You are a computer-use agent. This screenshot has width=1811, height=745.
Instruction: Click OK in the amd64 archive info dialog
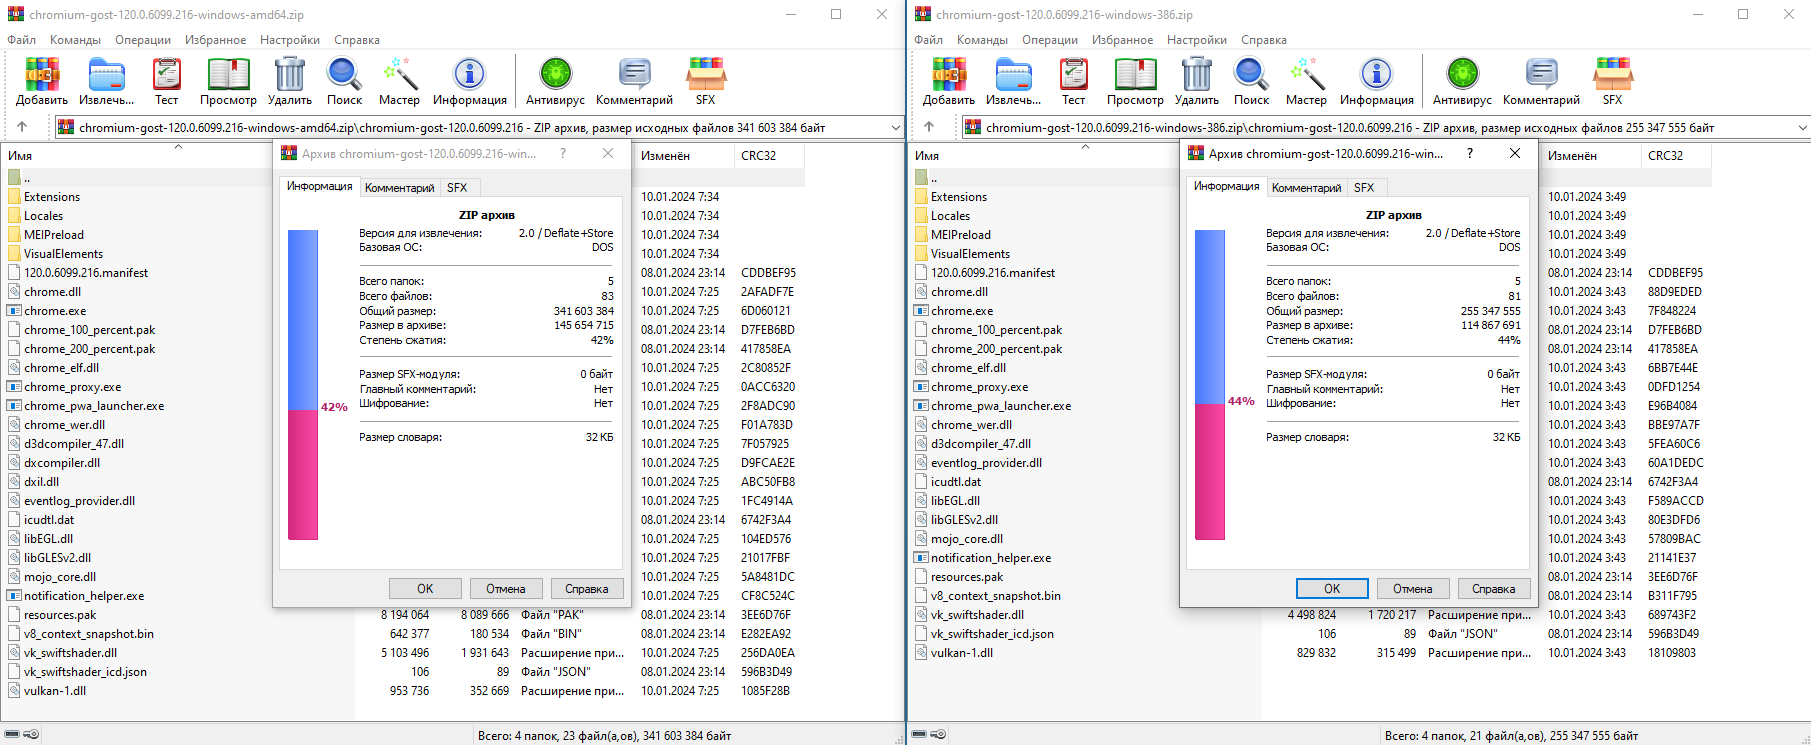point(425,589)
